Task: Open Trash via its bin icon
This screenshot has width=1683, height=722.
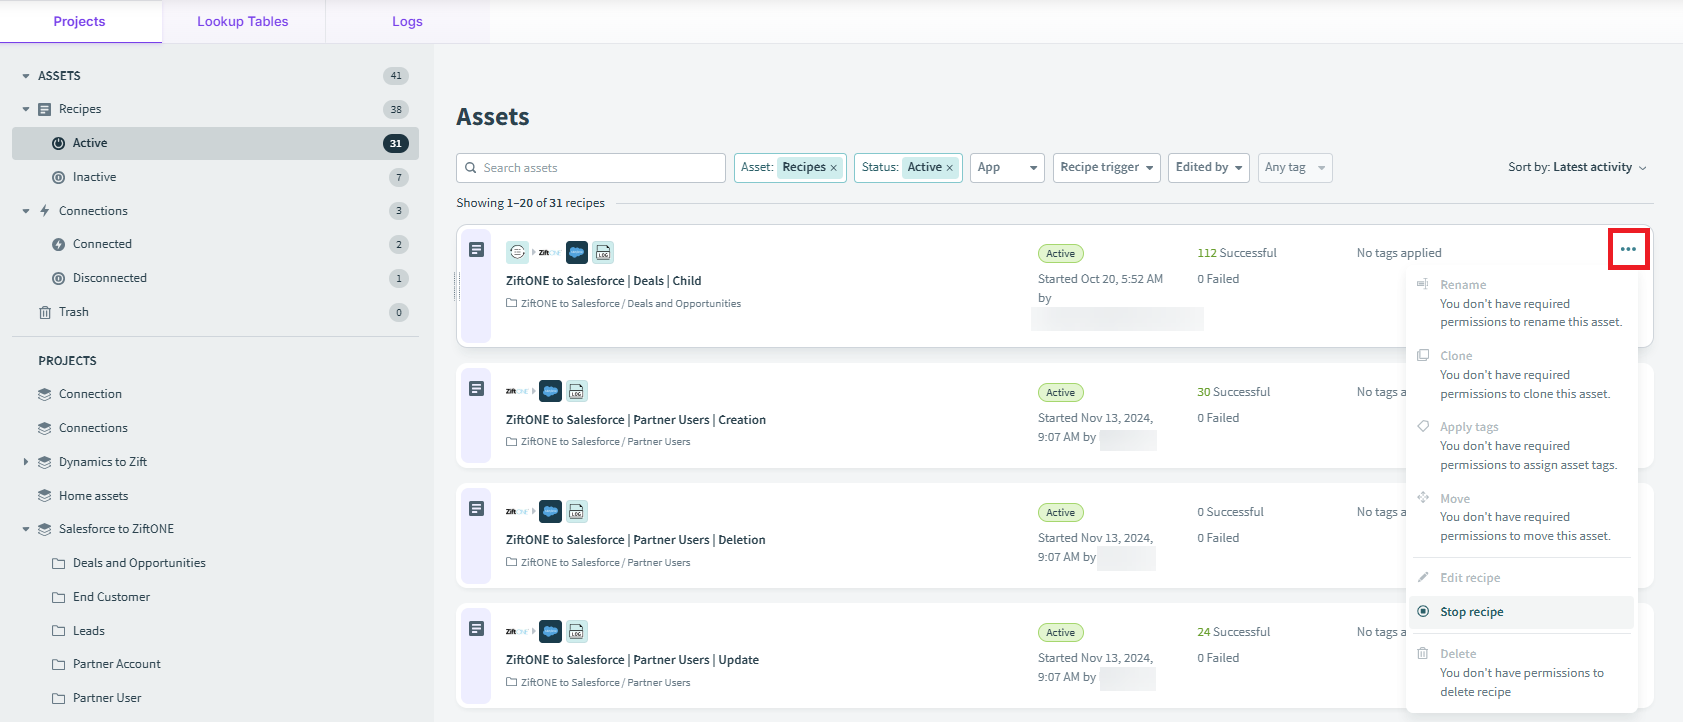Action: (x=45, y=312)
